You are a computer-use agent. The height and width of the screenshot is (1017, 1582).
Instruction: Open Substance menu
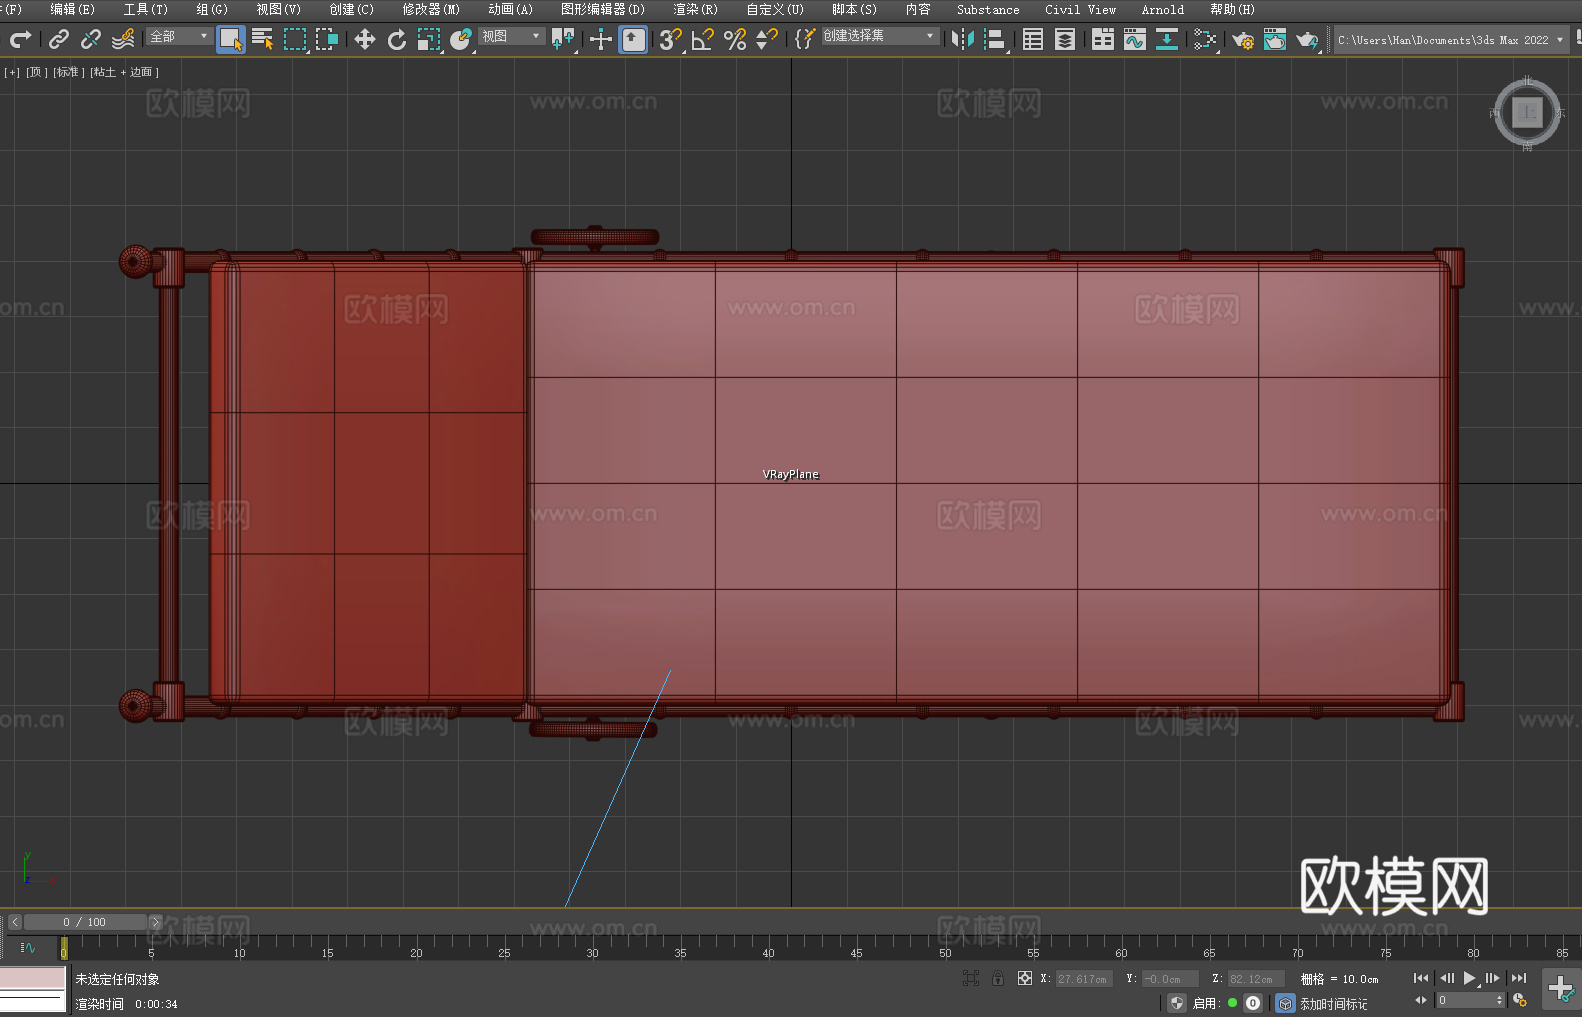click(x=988, y=9)
